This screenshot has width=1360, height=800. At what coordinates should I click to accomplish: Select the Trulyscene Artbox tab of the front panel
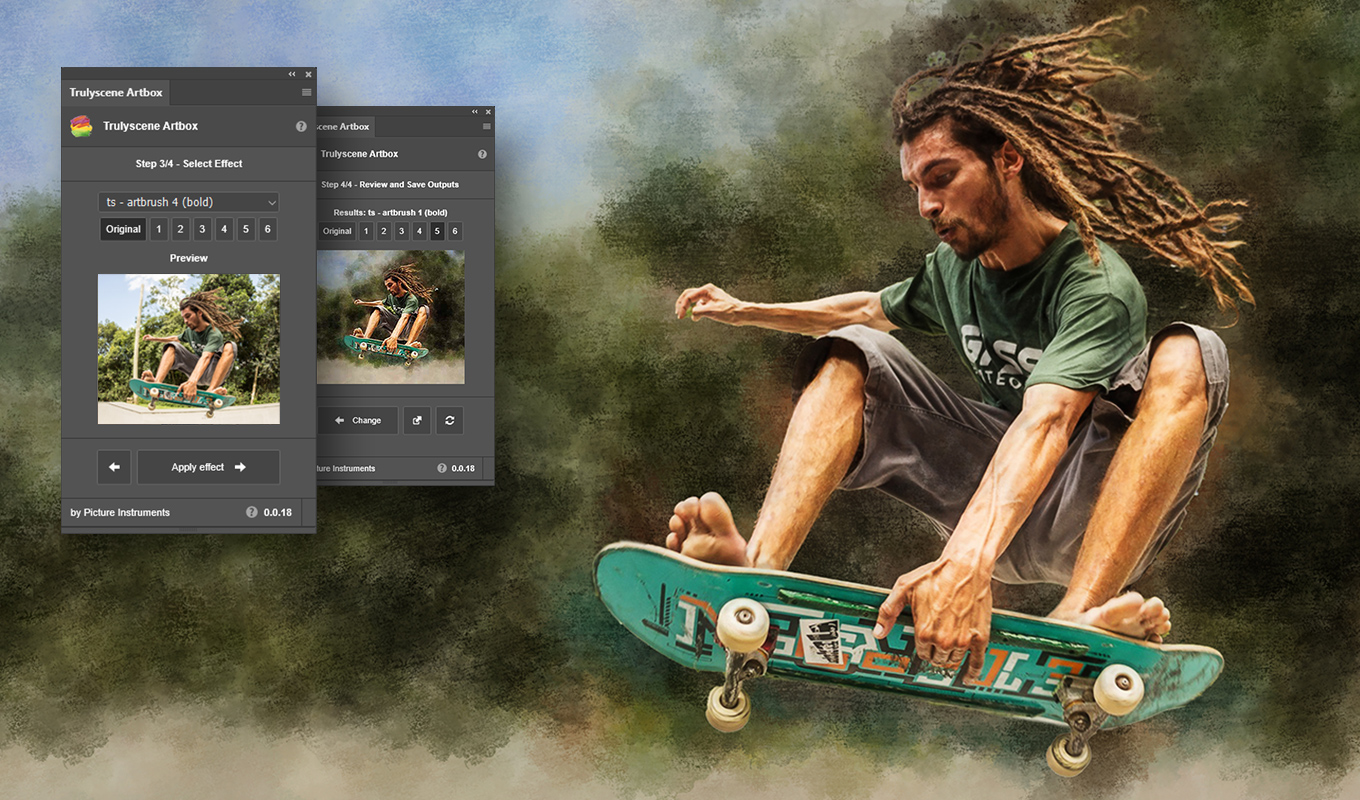(x=116, y=92)
